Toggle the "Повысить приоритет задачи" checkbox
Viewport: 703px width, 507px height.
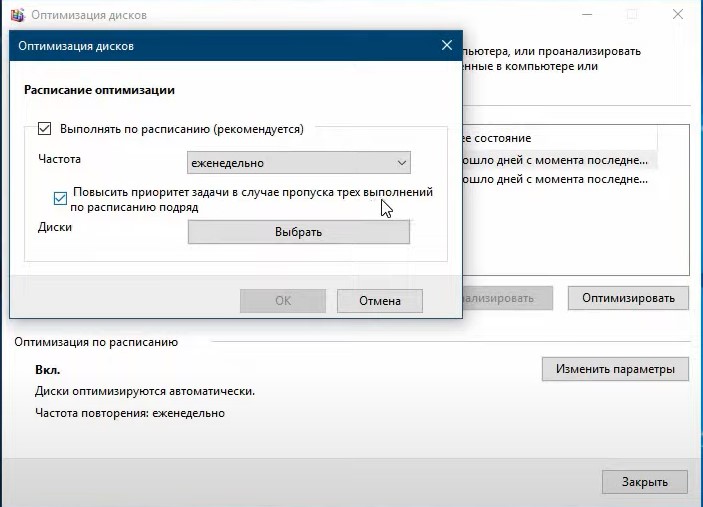(61, 198)
